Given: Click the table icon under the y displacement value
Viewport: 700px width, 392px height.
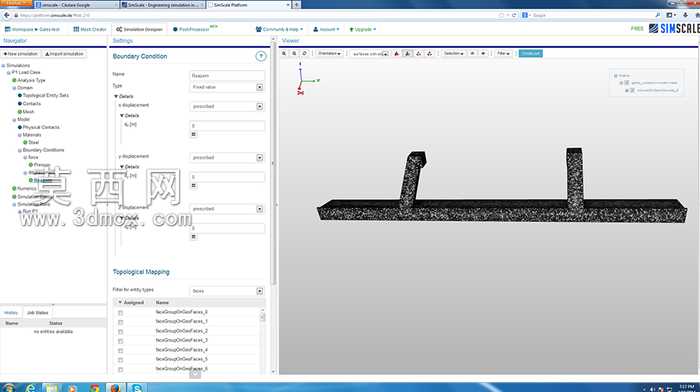Looking at the screenshot, I should pyautogui.click(x=193, y=185).
